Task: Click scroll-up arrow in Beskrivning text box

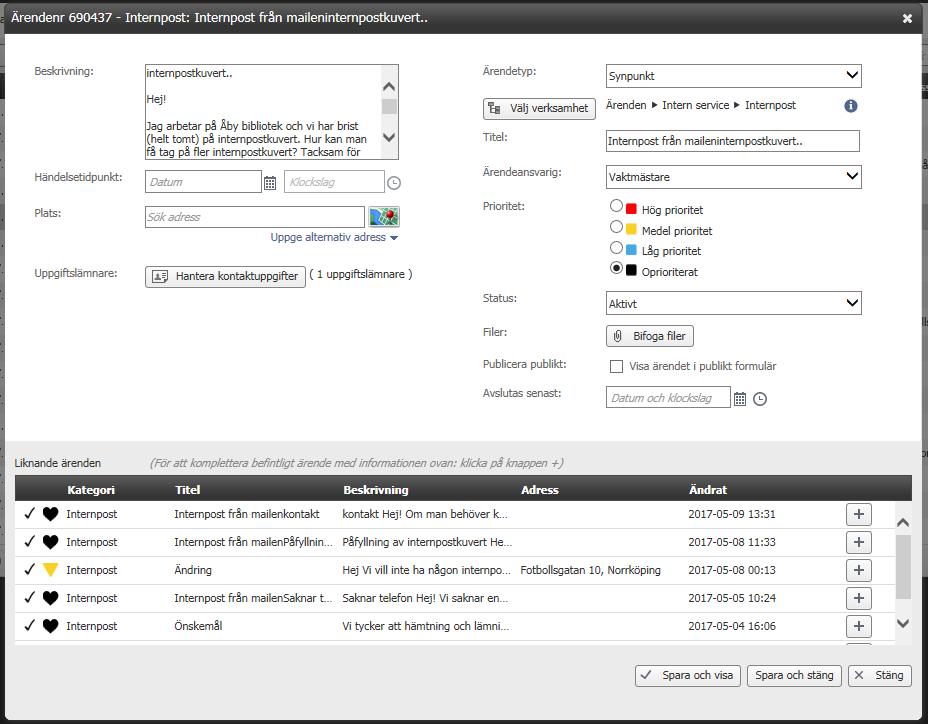Action: [x=389, y=87]
